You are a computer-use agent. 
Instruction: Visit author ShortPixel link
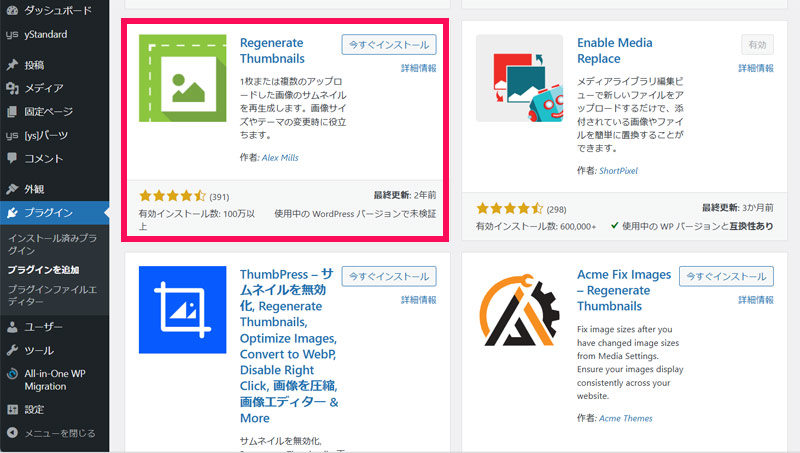point(618,171)
